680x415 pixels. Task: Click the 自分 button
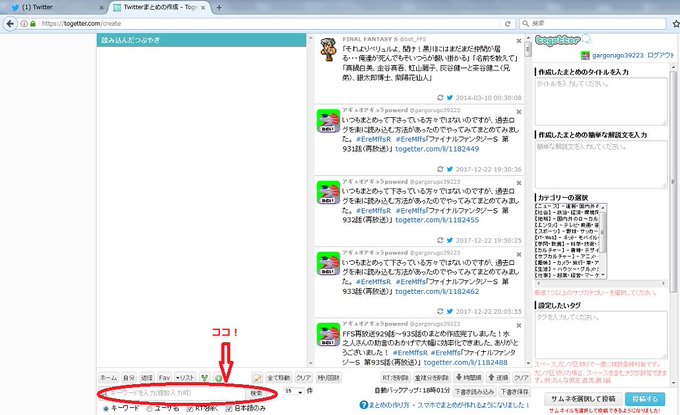(x=129, y=378)
